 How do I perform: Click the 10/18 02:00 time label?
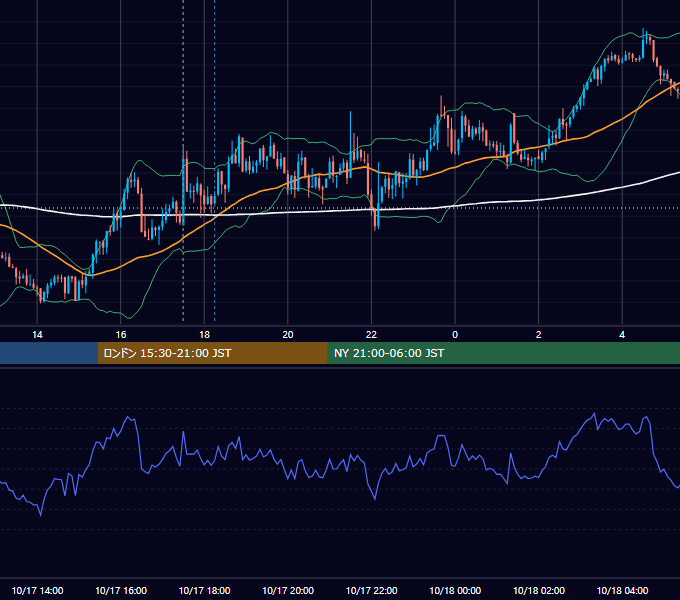click(539, 590)
